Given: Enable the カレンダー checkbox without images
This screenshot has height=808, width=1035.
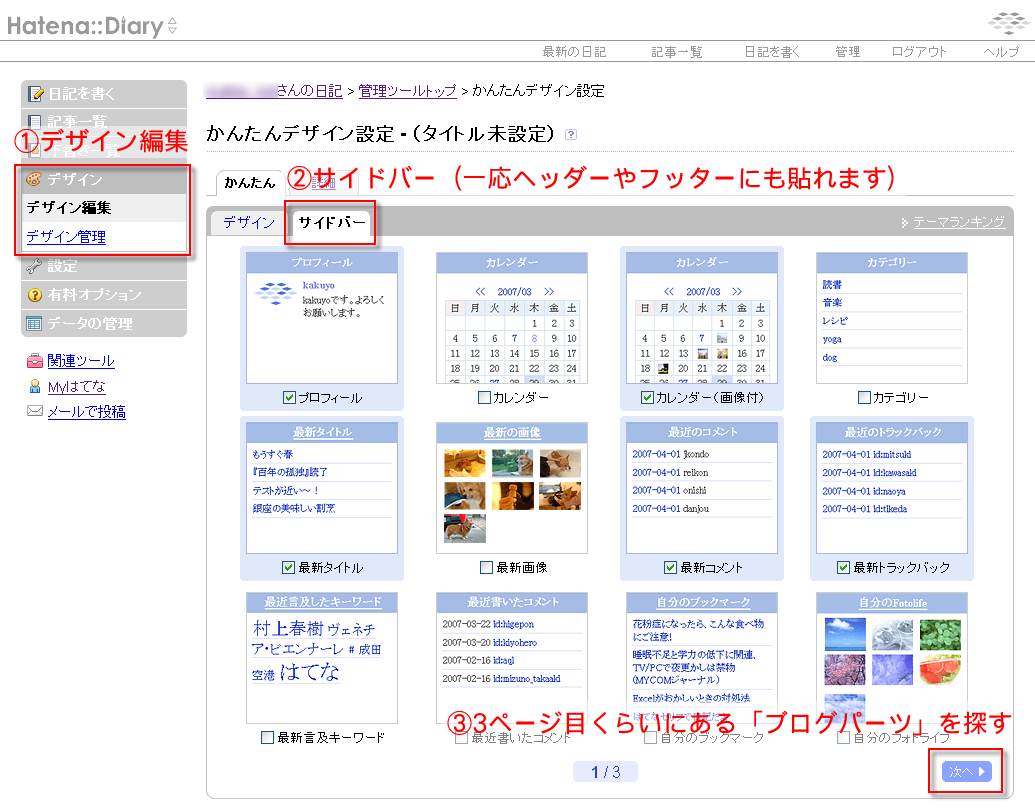Looking at the screenshot, I should pyautogui.click(x=484, y=398).
